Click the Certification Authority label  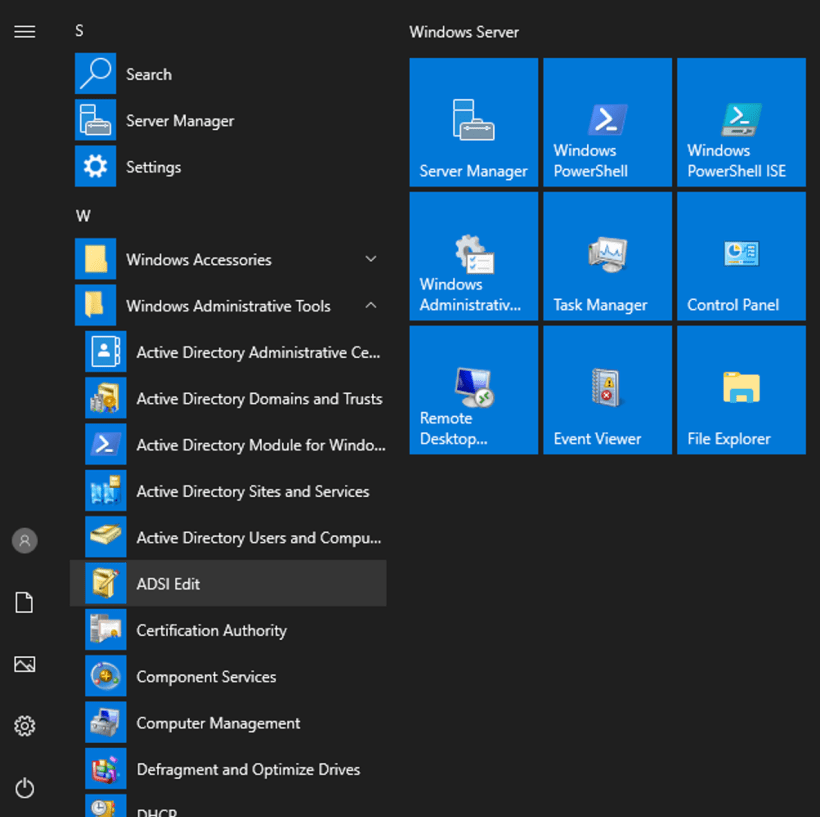212,630
